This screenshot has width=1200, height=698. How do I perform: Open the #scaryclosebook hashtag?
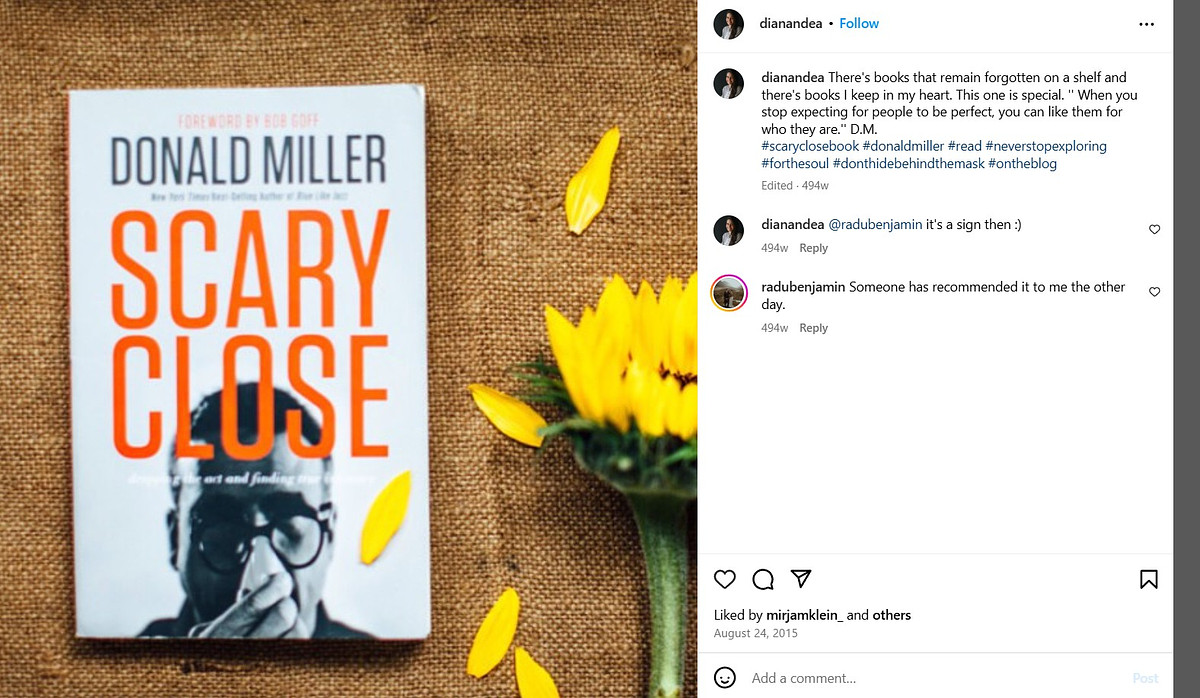tap(810, 146)
